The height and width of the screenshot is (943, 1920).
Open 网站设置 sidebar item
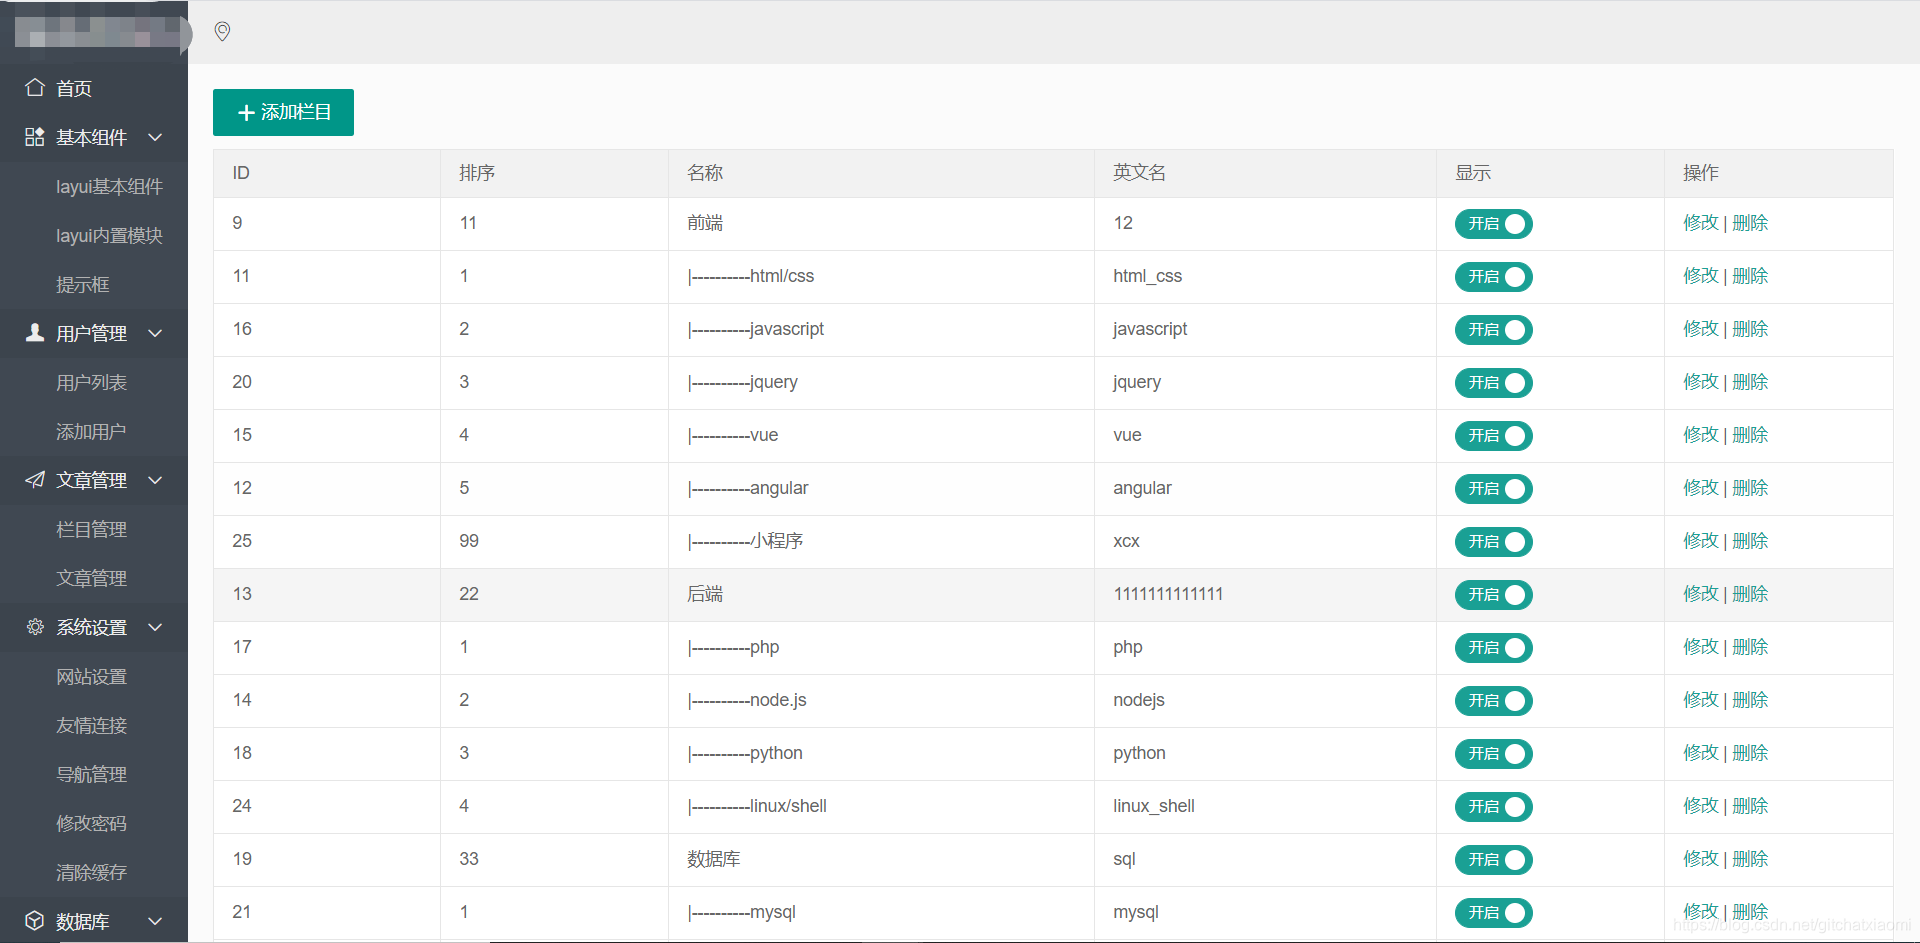[x=94, y=676]
